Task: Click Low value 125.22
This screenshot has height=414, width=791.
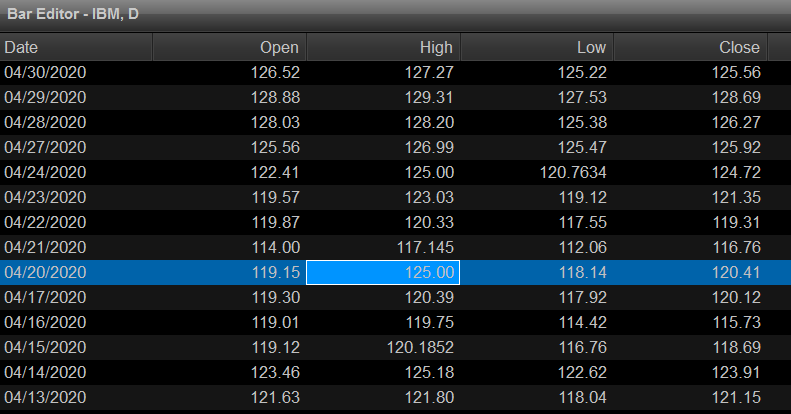Action: [x=582, y=73]
